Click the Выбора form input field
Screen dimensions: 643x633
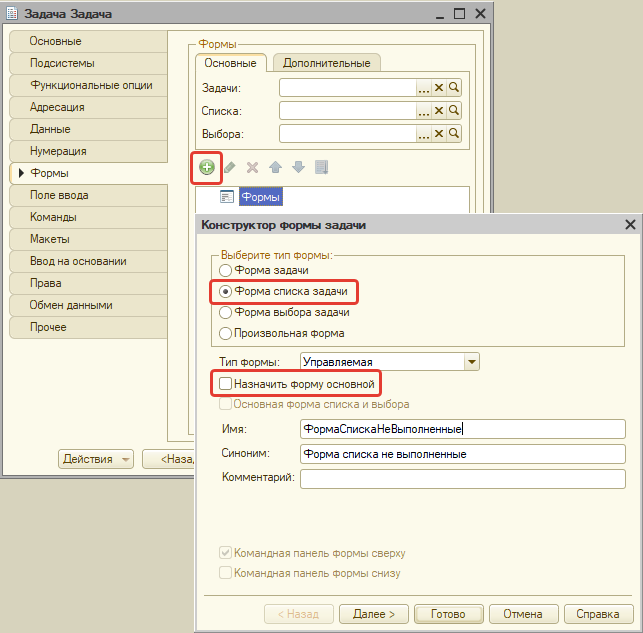tap(348, 133)
